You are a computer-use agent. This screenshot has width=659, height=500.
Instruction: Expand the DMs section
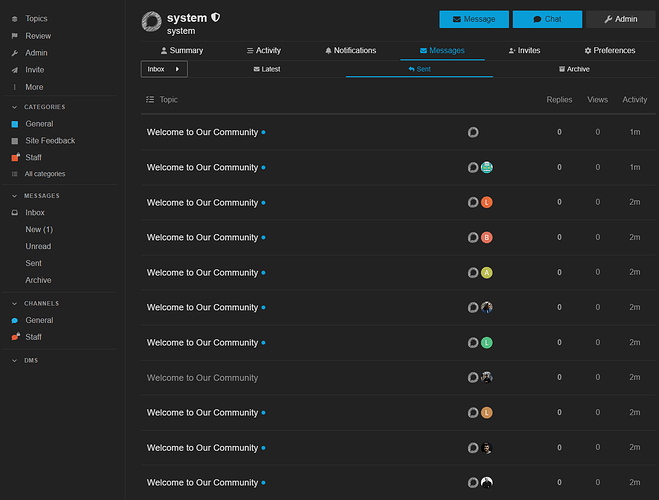25,361
